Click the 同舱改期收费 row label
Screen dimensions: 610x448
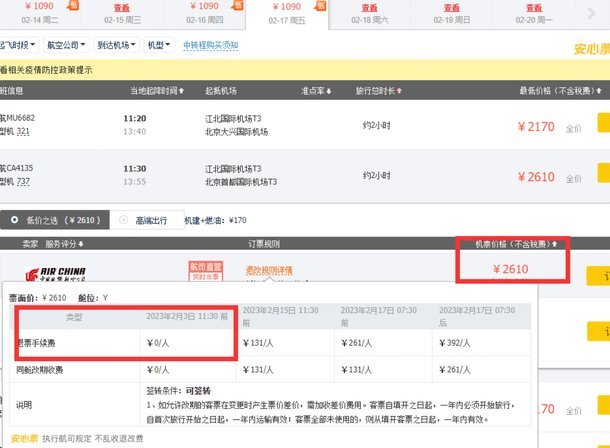[x=39, y=370]
